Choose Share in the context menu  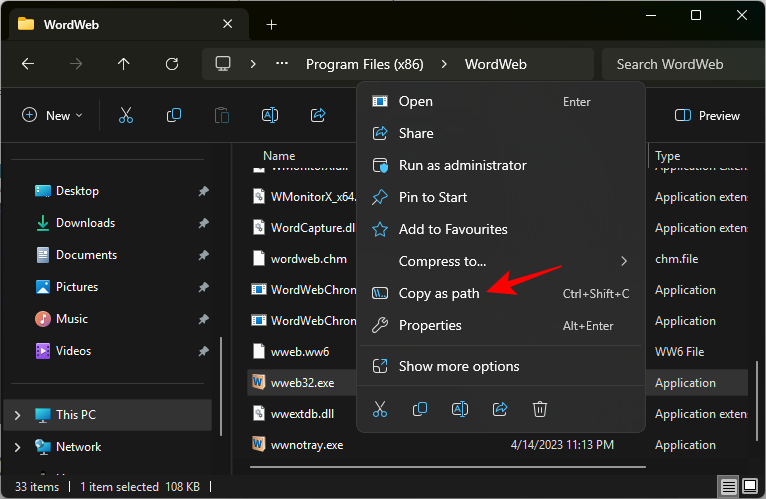click(501, 133)
